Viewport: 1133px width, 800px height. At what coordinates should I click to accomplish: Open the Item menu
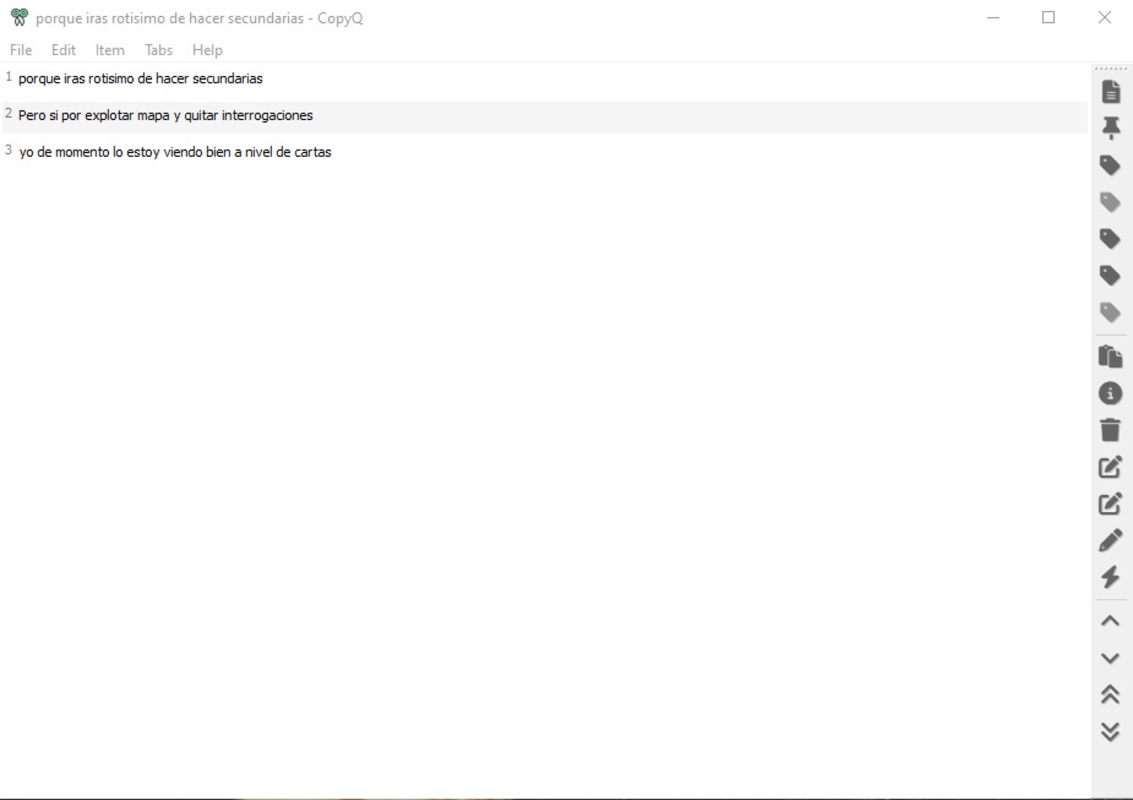click(110, 50)
